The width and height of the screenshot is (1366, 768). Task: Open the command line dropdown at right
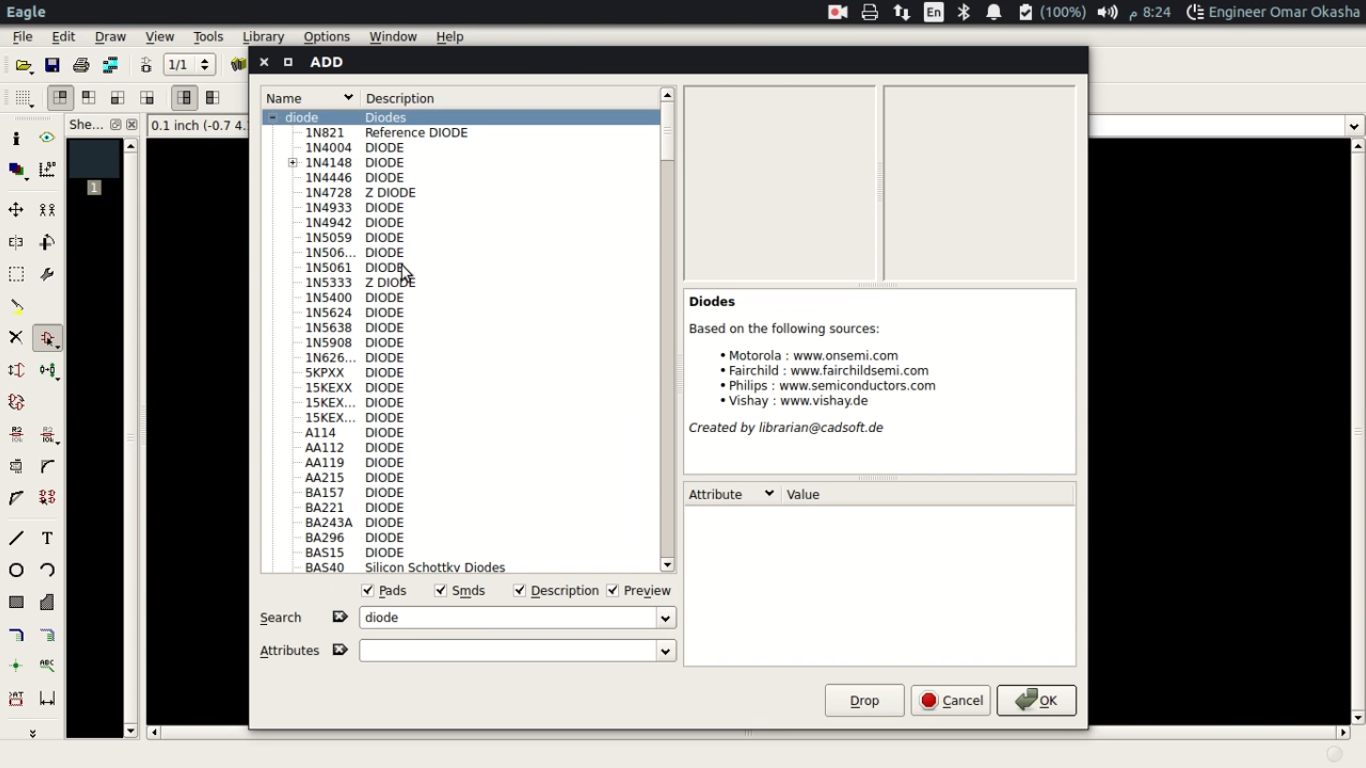(1354, 126)
